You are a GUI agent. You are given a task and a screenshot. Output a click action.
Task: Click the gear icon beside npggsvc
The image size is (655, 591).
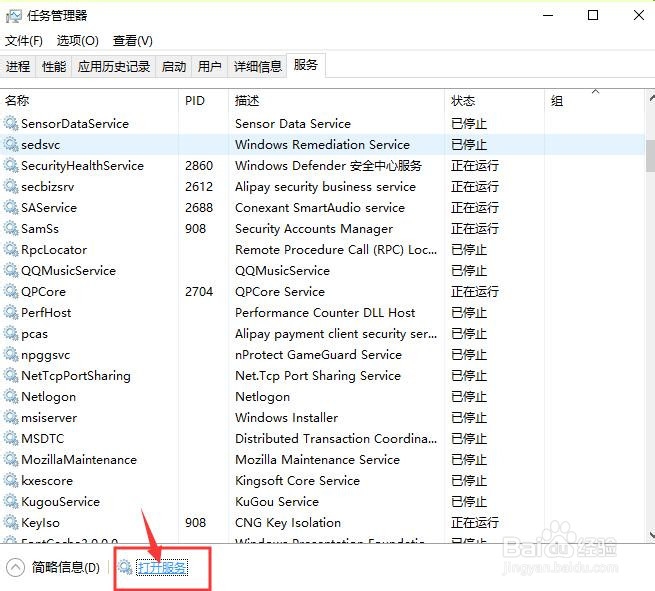tap(11, 354)
